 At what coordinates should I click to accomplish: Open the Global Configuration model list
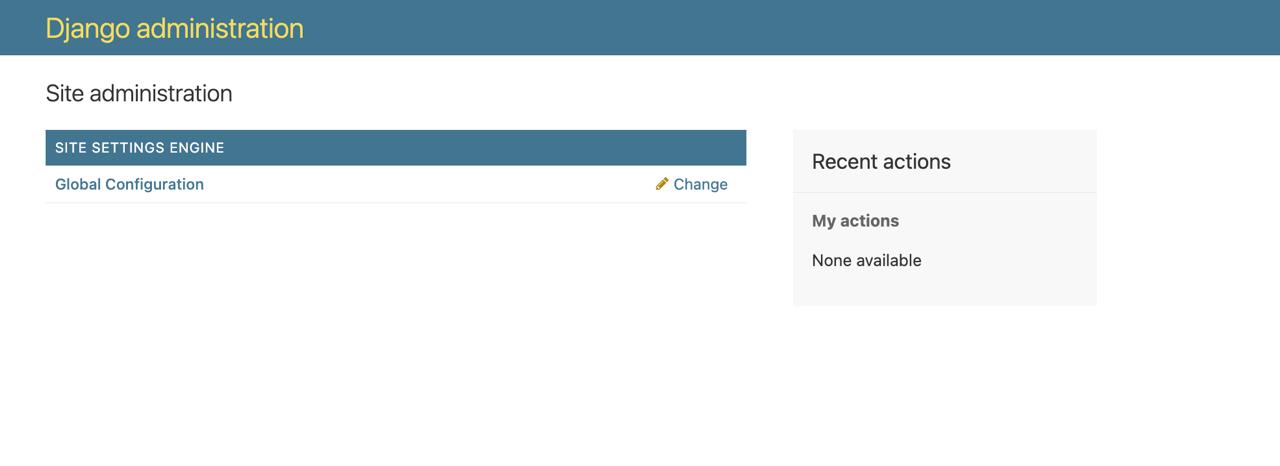click(129, 184)
